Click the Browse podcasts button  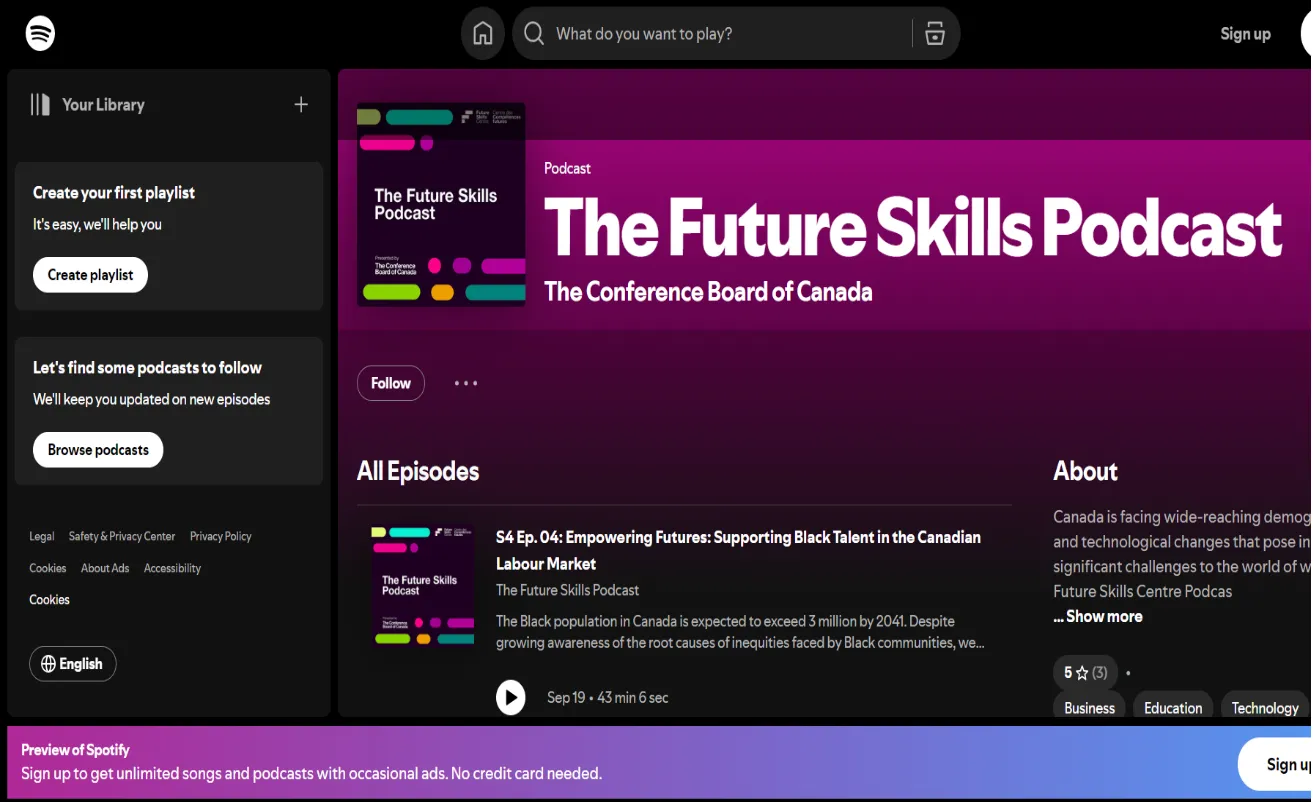click(x=98, y=450)
